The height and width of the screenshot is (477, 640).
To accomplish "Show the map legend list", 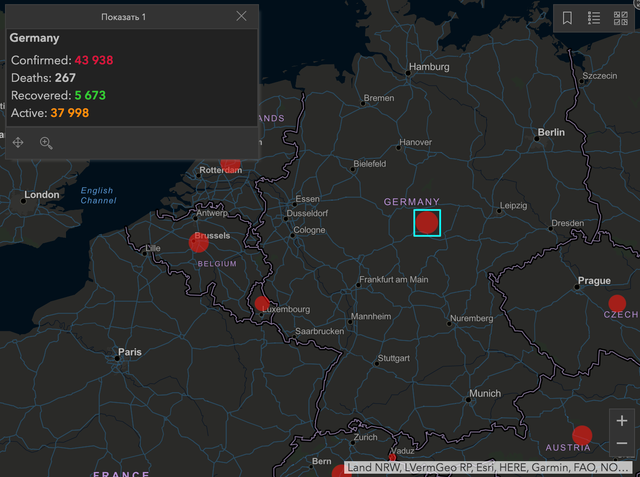I will tap(594, 18).
